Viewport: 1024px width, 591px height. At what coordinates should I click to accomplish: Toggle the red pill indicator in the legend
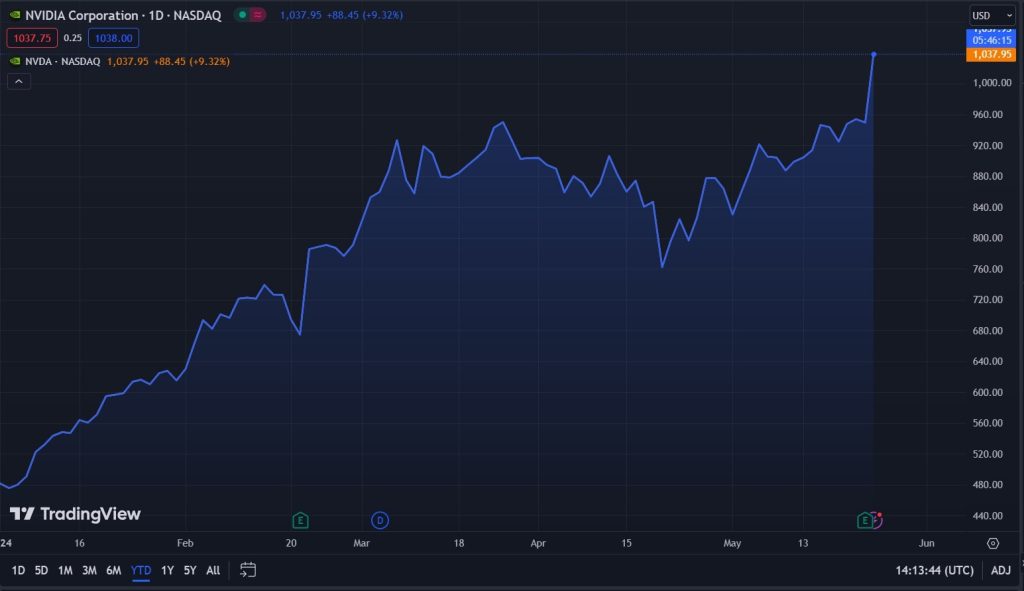coord(257,15)
